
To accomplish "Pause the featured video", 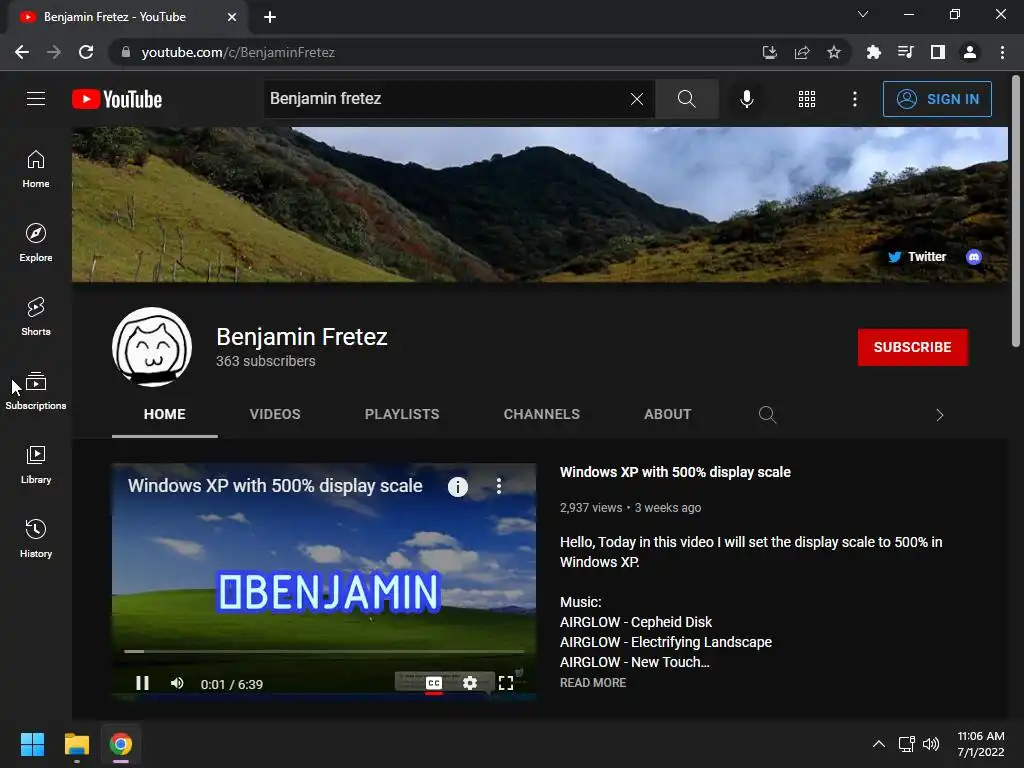I will click(x=142, y=683).
